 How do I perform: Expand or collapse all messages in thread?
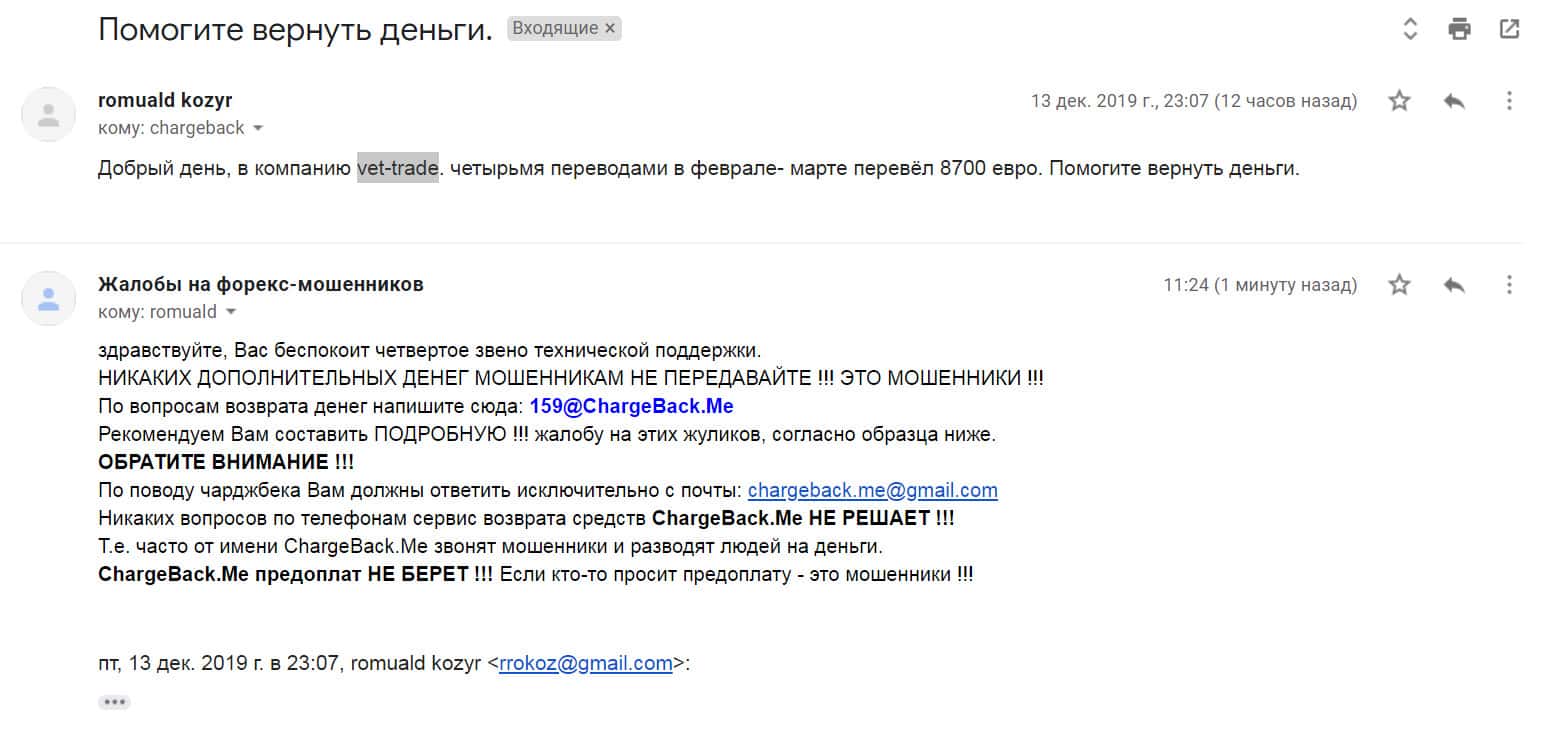pos(1410,29)
